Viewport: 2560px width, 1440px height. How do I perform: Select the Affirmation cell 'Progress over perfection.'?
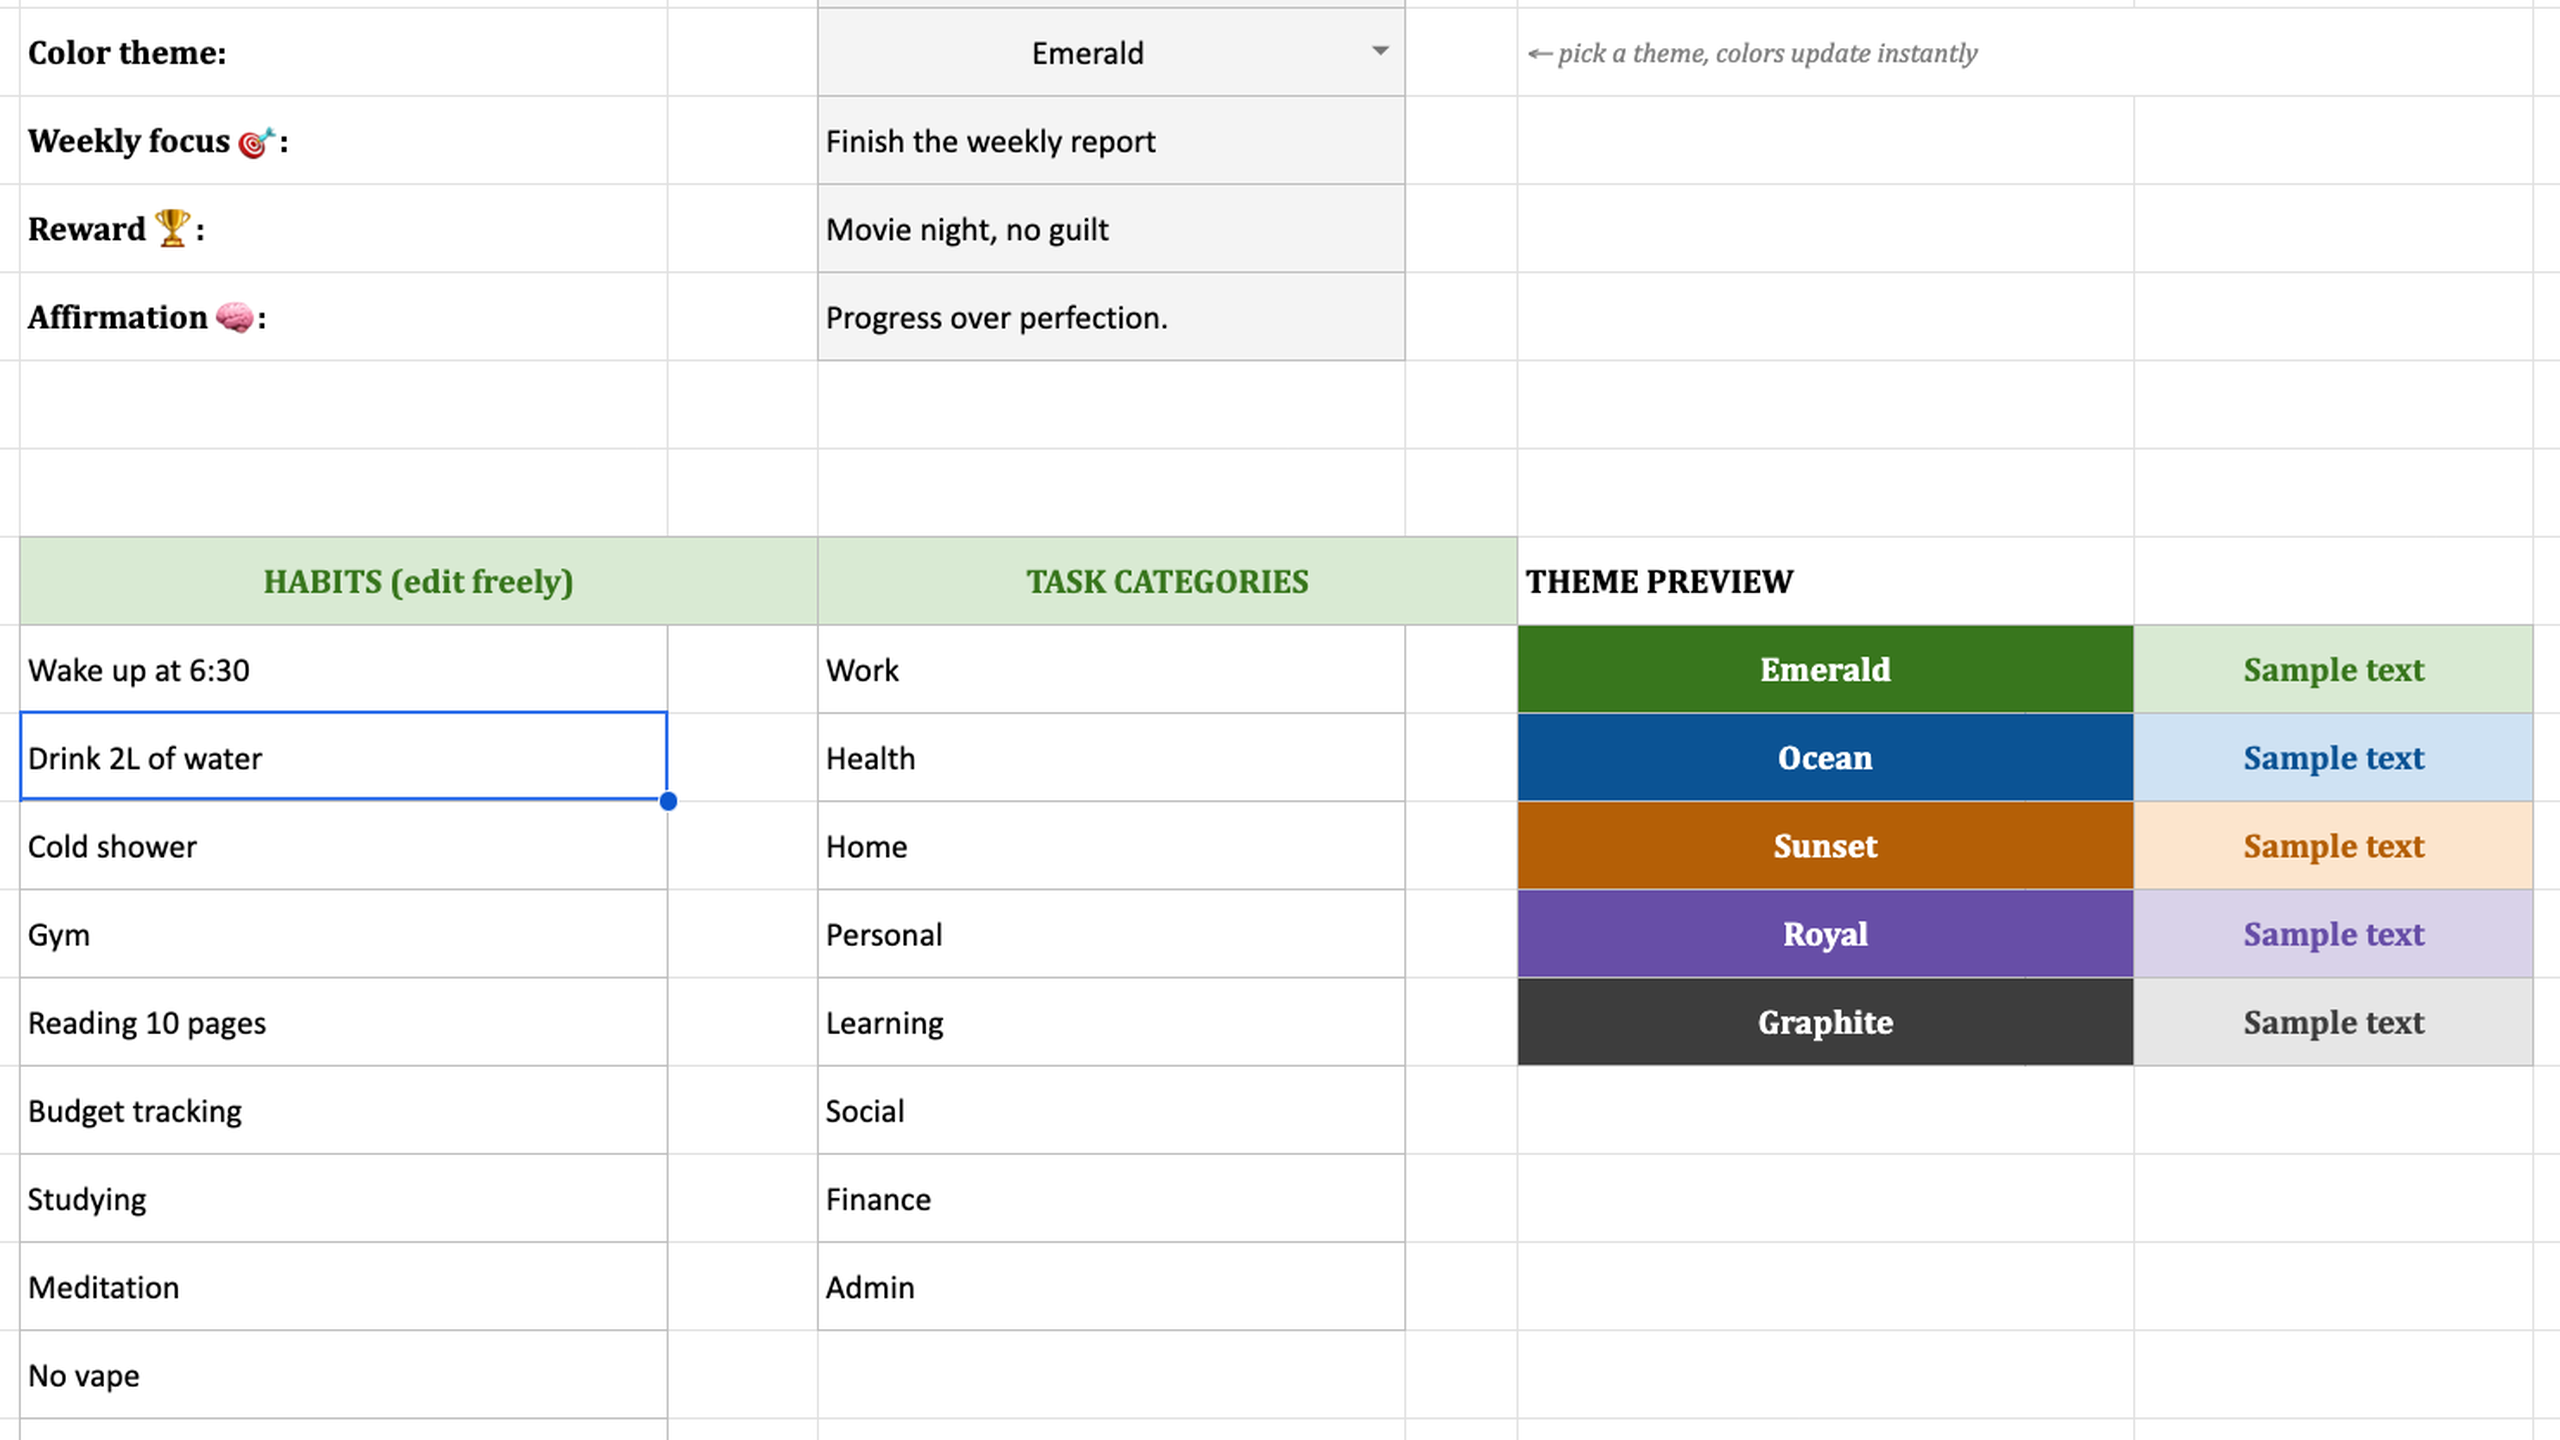(1111, 317)
